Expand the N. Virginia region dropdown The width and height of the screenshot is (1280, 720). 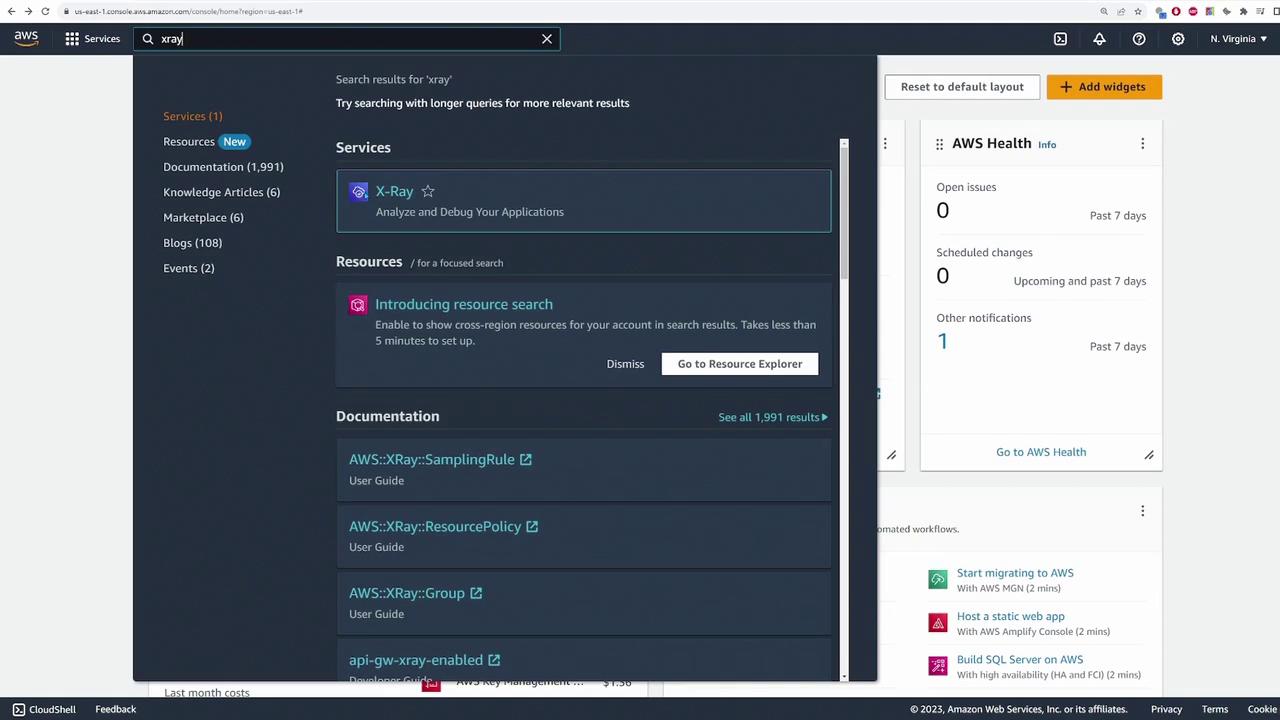[1239, 39]
